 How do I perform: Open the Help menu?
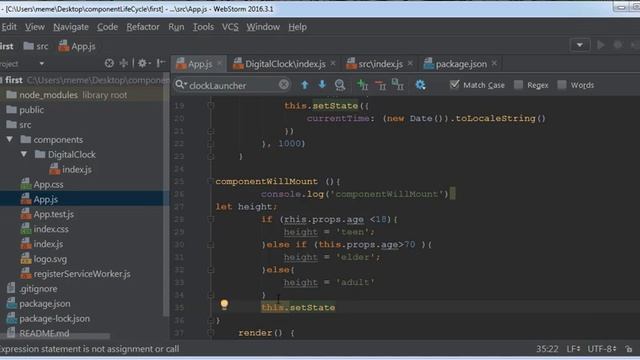298,27
